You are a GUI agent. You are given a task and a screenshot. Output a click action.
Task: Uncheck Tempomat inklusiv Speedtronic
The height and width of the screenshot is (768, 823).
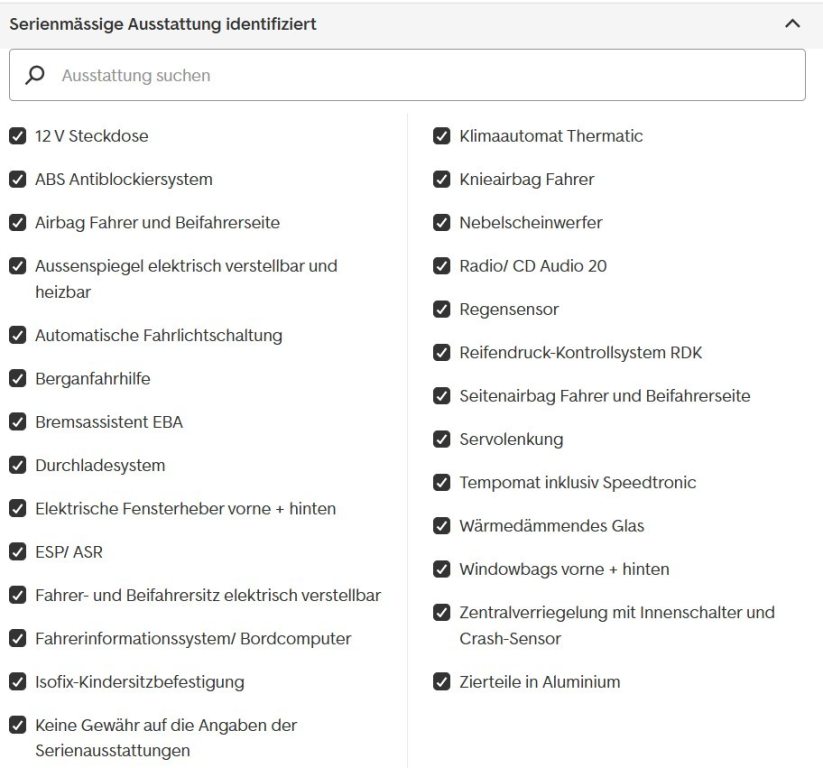pyautogui.click(x=441, y=482)
